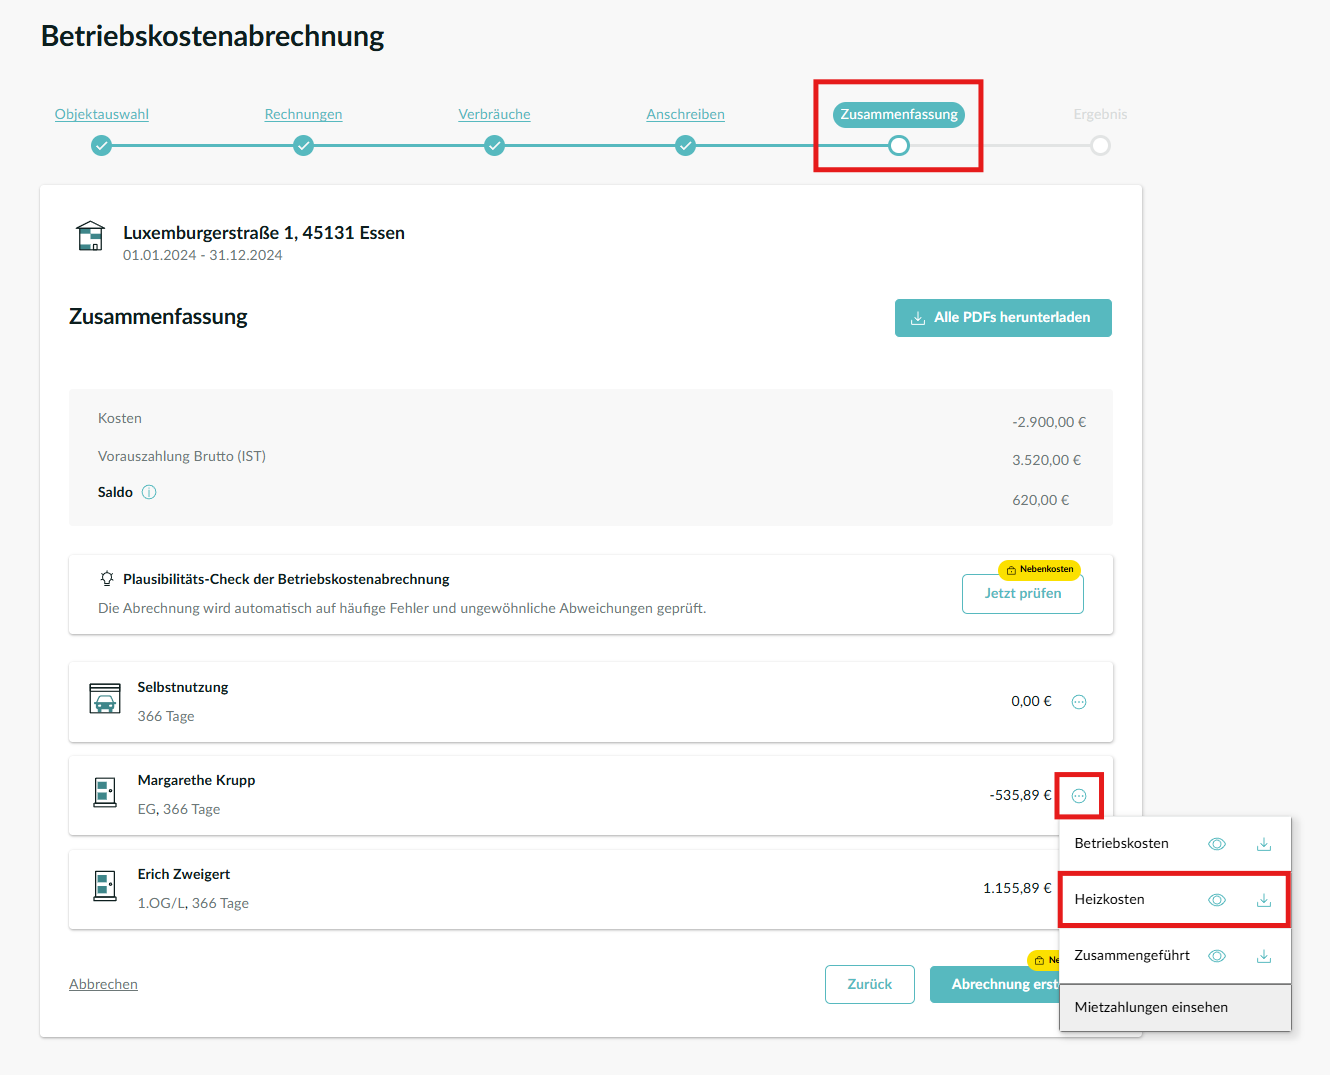
Task: Click the Margarethe Krupp unit icon
Action: [x=105, y=793]
